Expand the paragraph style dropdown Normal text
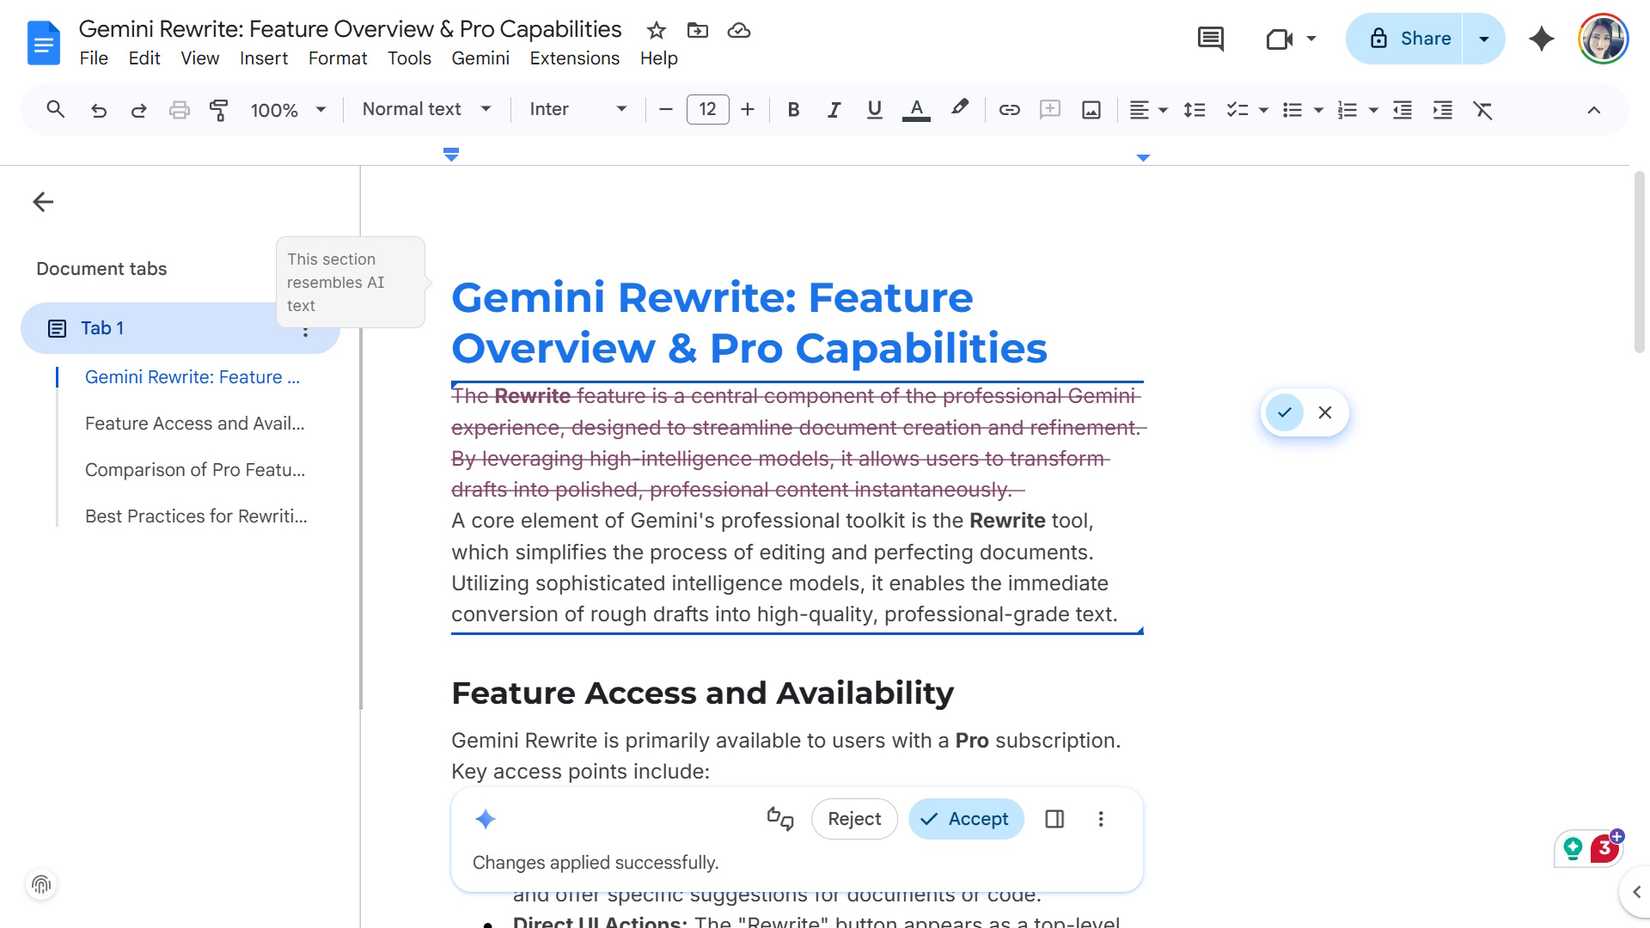This screenshot has height=928, width=1650. 425,110
